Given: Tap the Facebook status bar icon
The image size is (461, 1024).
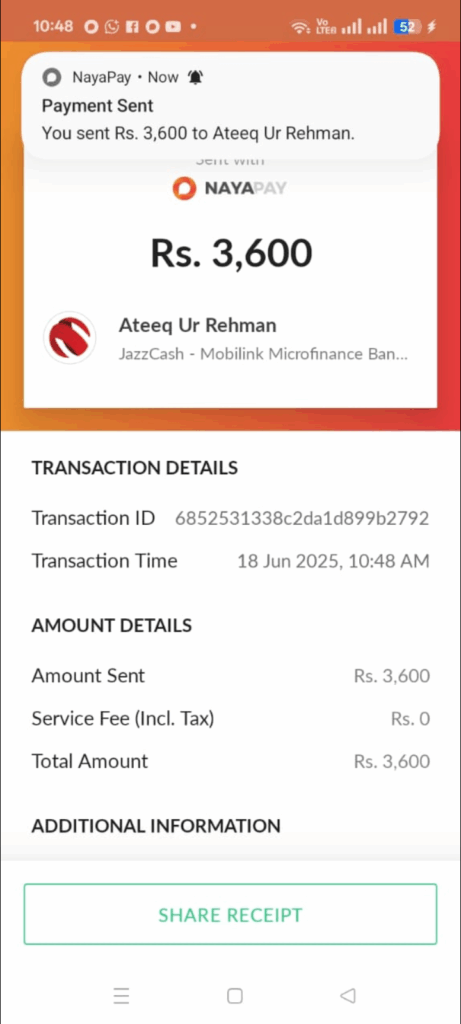Looking at the screenshot, I should point(132,27).
